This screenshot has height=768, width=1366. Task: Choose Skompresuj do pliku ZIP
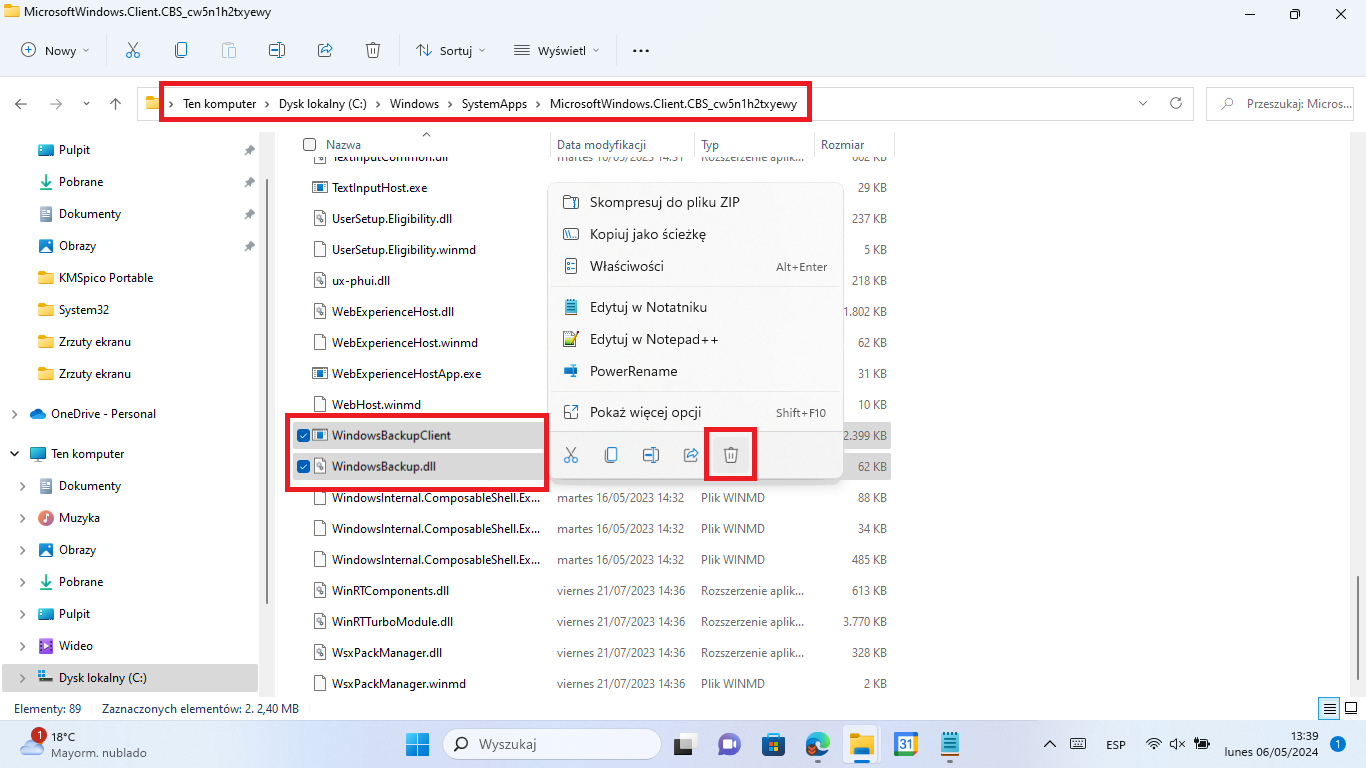pos(695,202)
